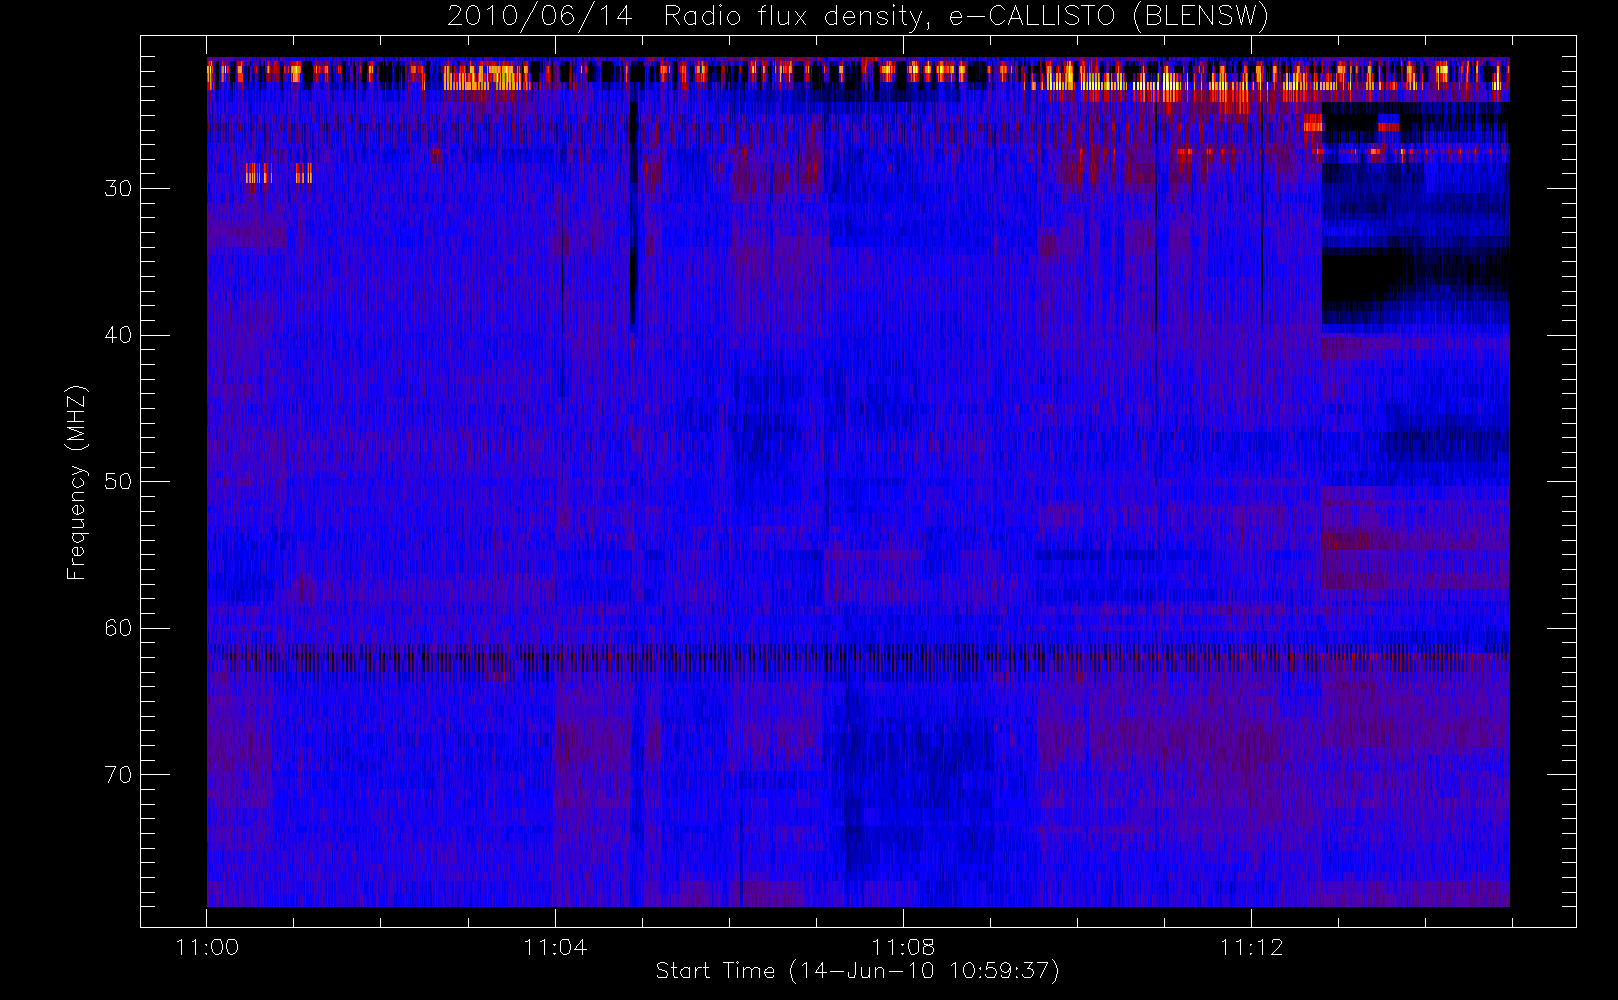
Task: Click the 'Frequency (MHZ)' axis label
Action: [77, 482]
